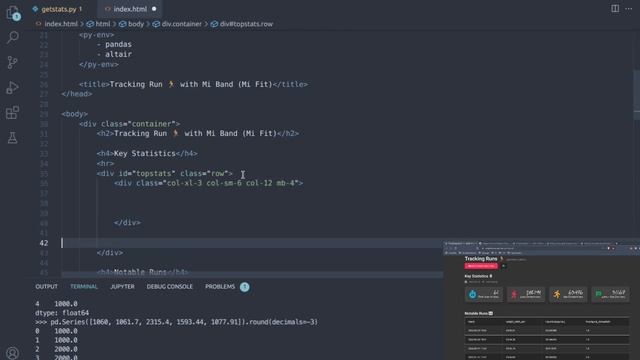Click the editor vertical scrollbar
The image size is (640, 360).
pyautogui.click(x=637, y=94)
